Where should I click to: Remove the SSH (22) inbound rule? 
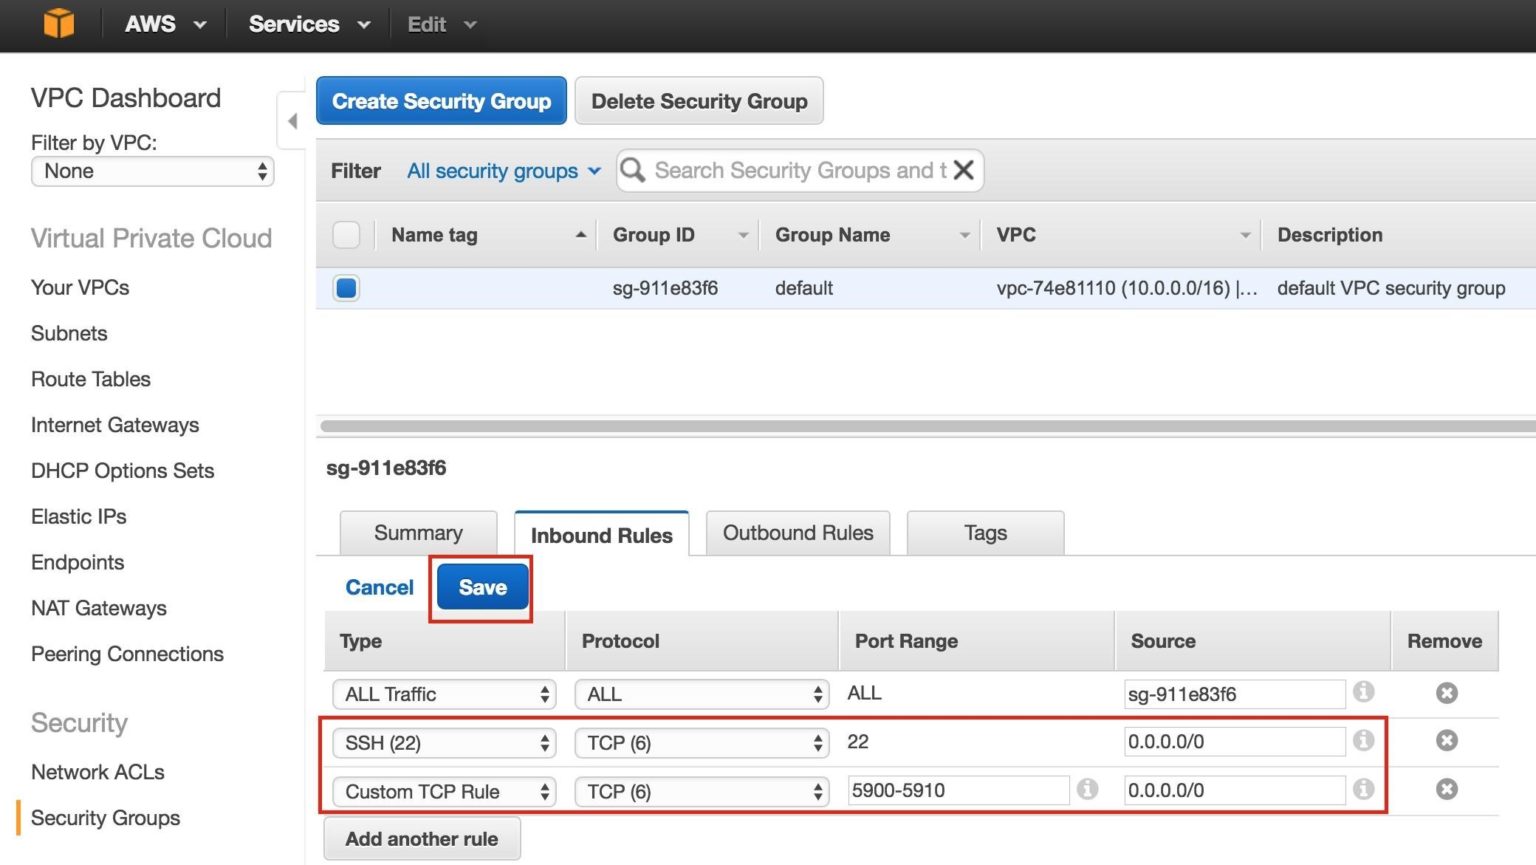tap(1446, 741)
